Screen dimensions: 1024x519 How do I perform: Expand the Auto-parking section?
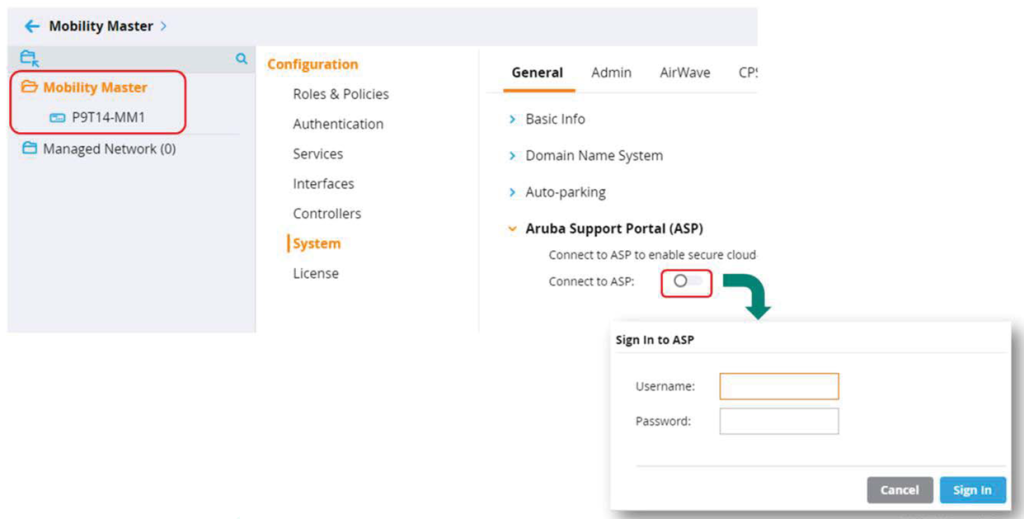click(514, 192)
